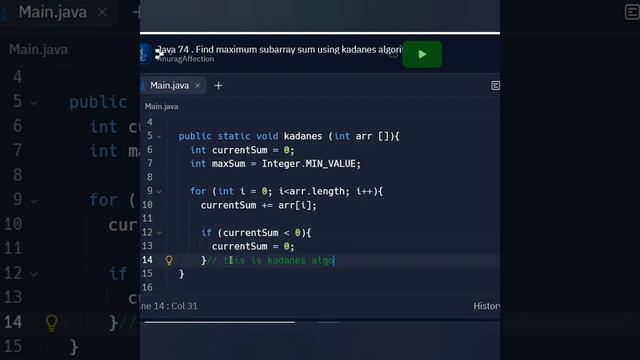Click the 'int currentSum = 0;' line 6
Screen dimensions: 640x360
(x=242, y=150)
